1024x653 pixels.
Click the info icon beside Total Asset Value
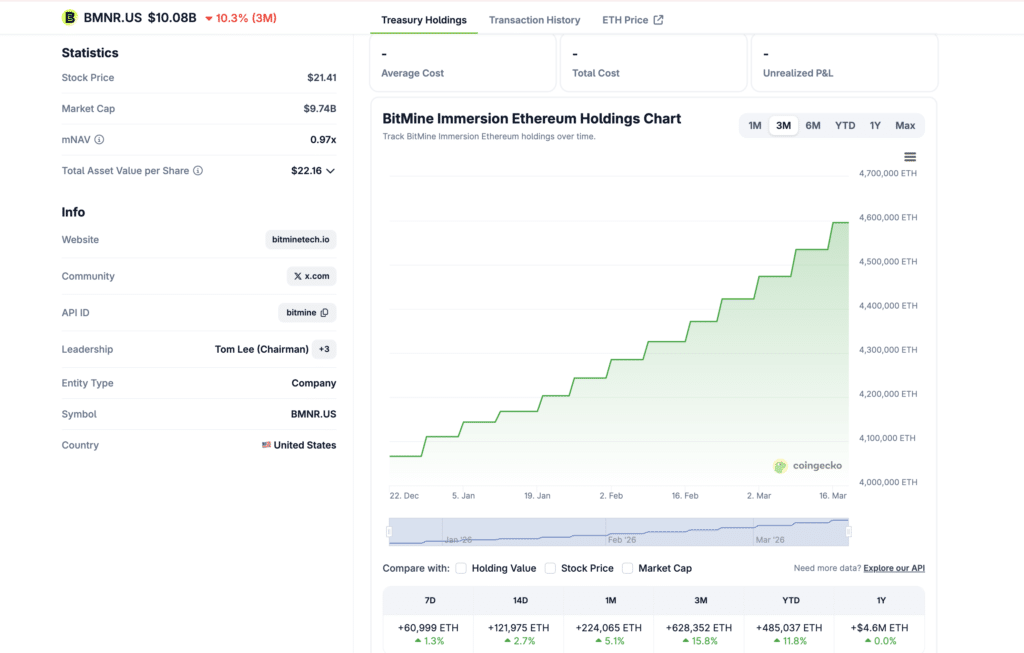click(199, 171)
